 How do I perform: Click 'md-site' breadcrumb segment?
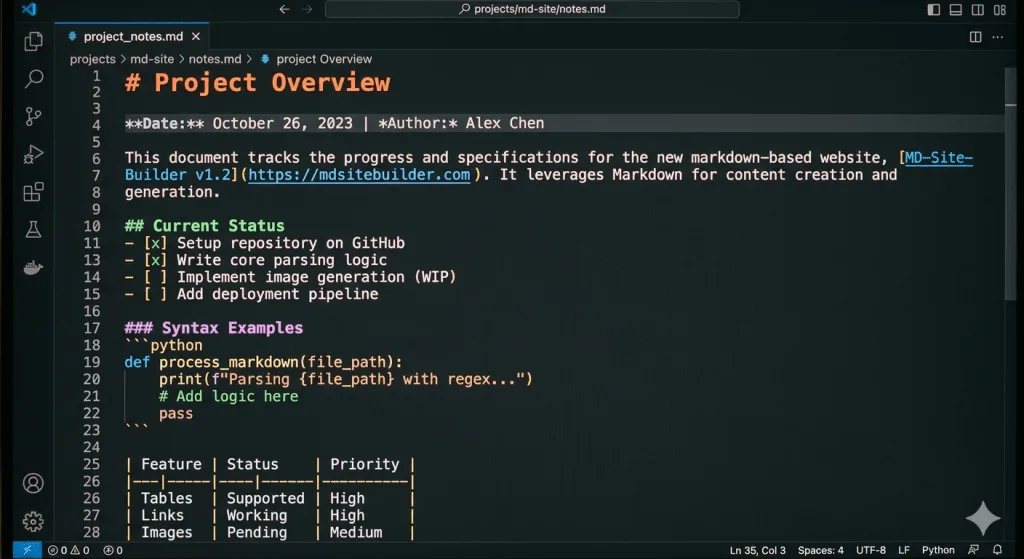tap(152, 59)
